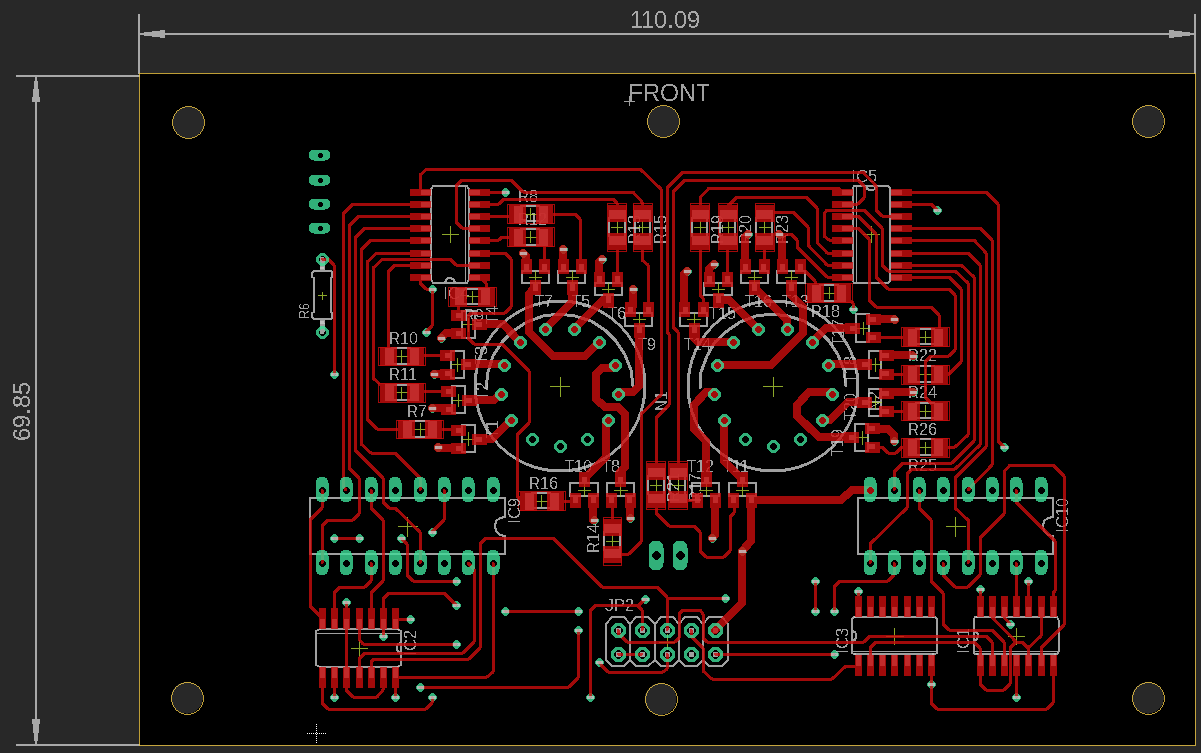This screenshot has width=1201, height=753.
Task: Click the JP2 pin header
Action: click(666, 642)
